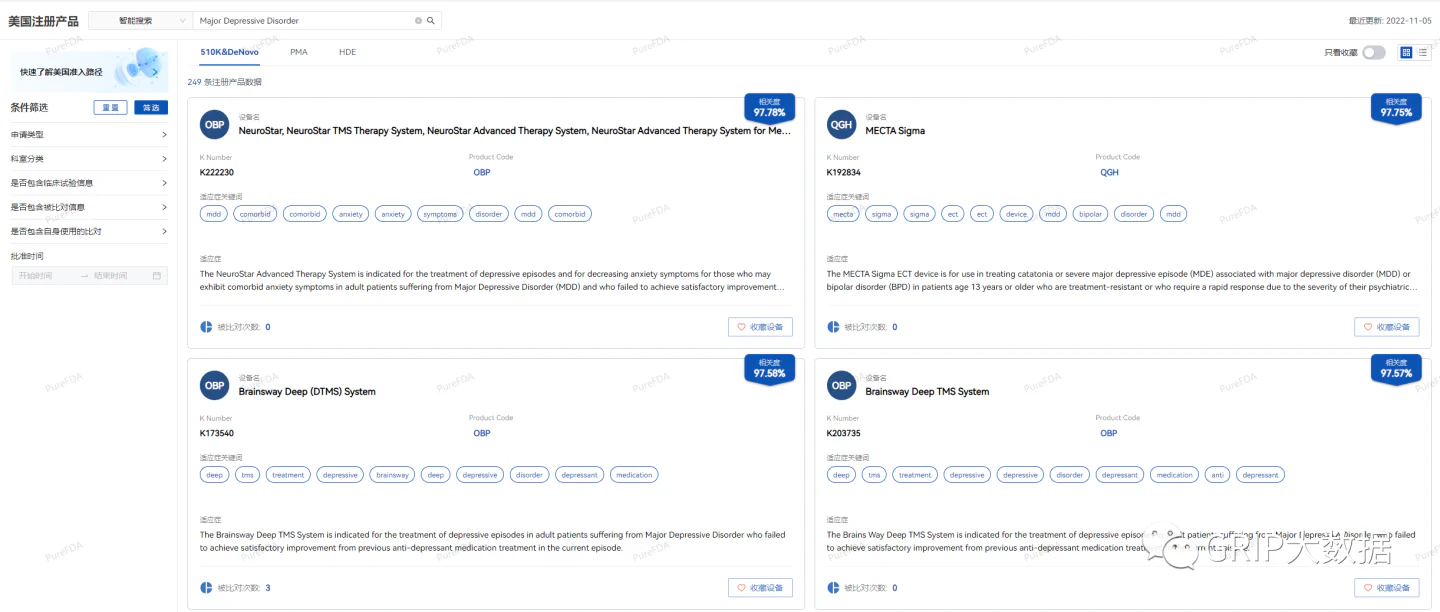Click the 重置 reset button
This screenshot has width=1440, height=612.
[x=110, y=107]
